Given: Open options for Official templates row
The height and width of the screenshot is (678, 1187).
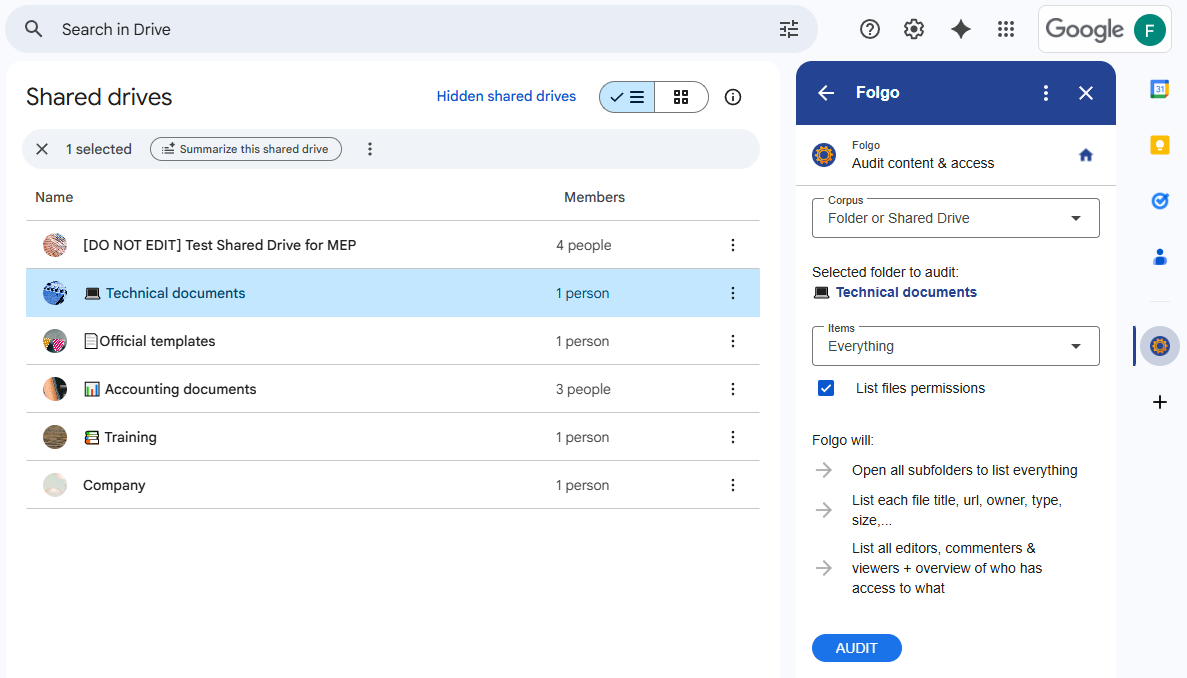Looking at the screenshot, I should click(732, 341).
